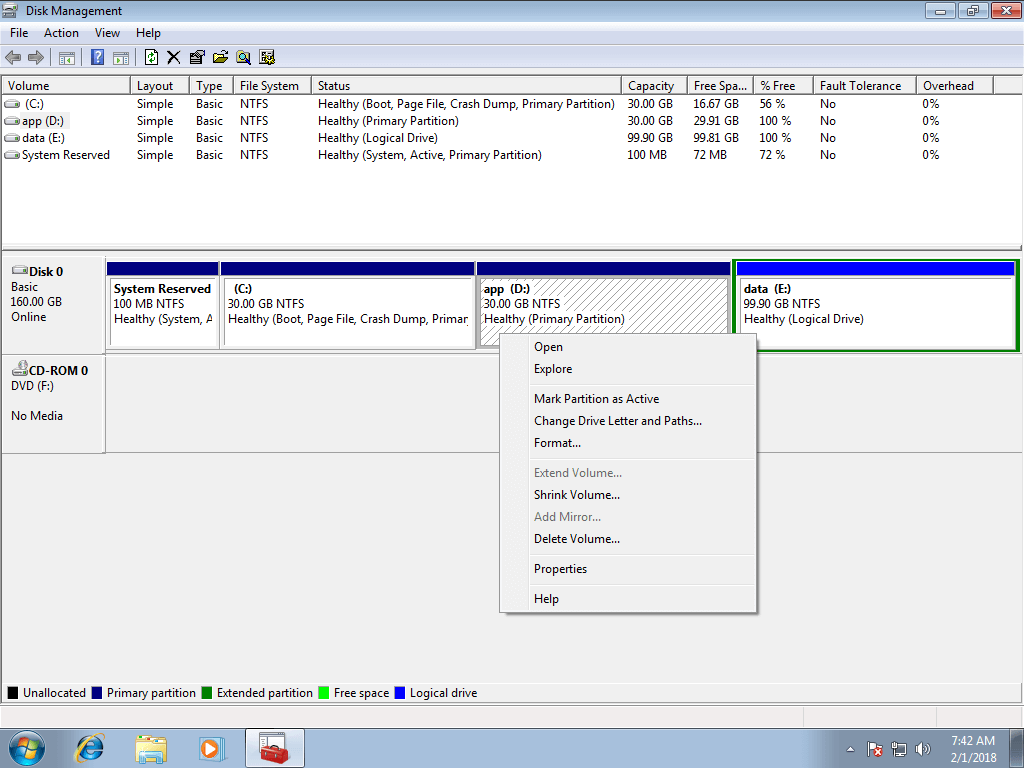Select the System Reserved partition block

click(163, 304)
